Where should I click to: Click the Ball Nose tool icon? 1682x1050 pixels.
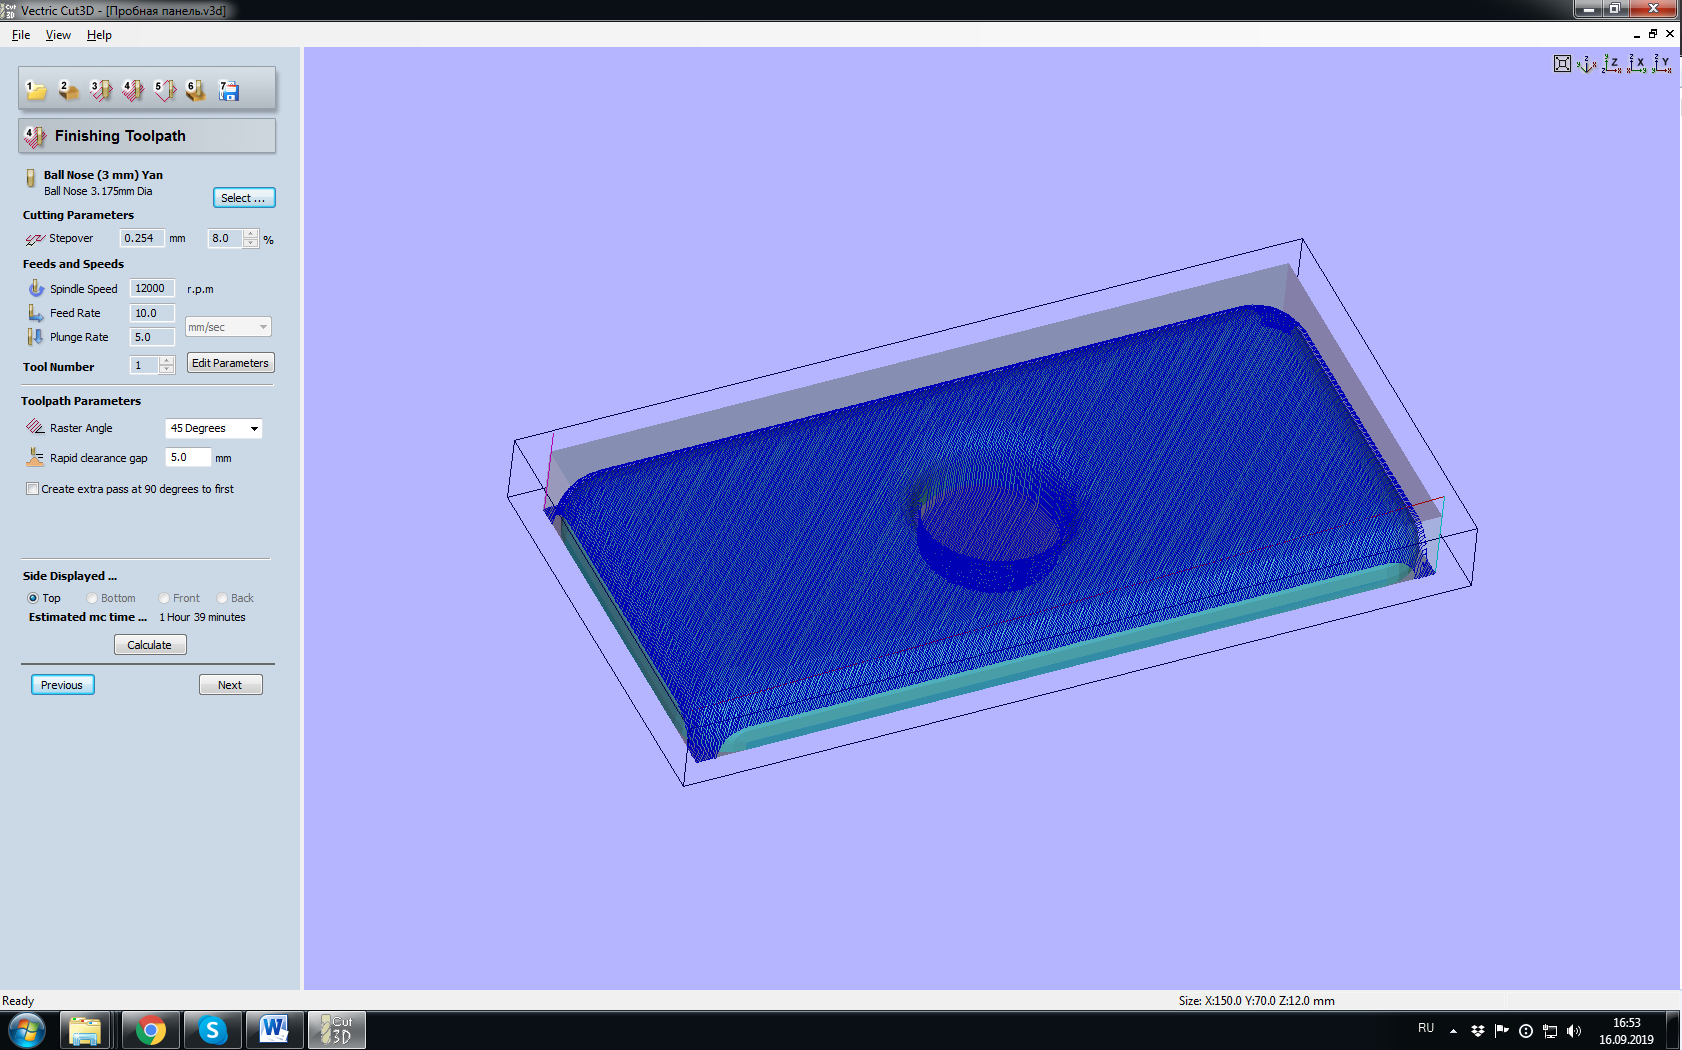(30, 180)
